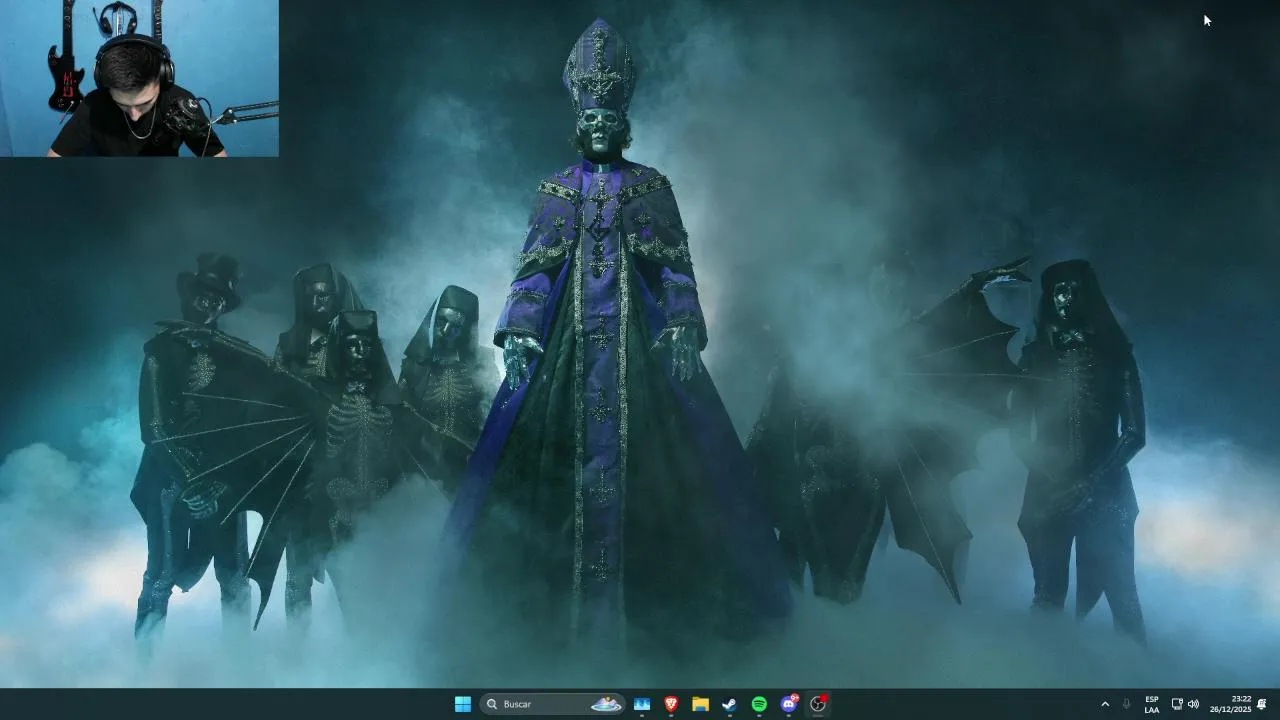Open the ESP LAA language switcher
The height and width of the screenshot is (720, 1280).
click(1152, 704)
